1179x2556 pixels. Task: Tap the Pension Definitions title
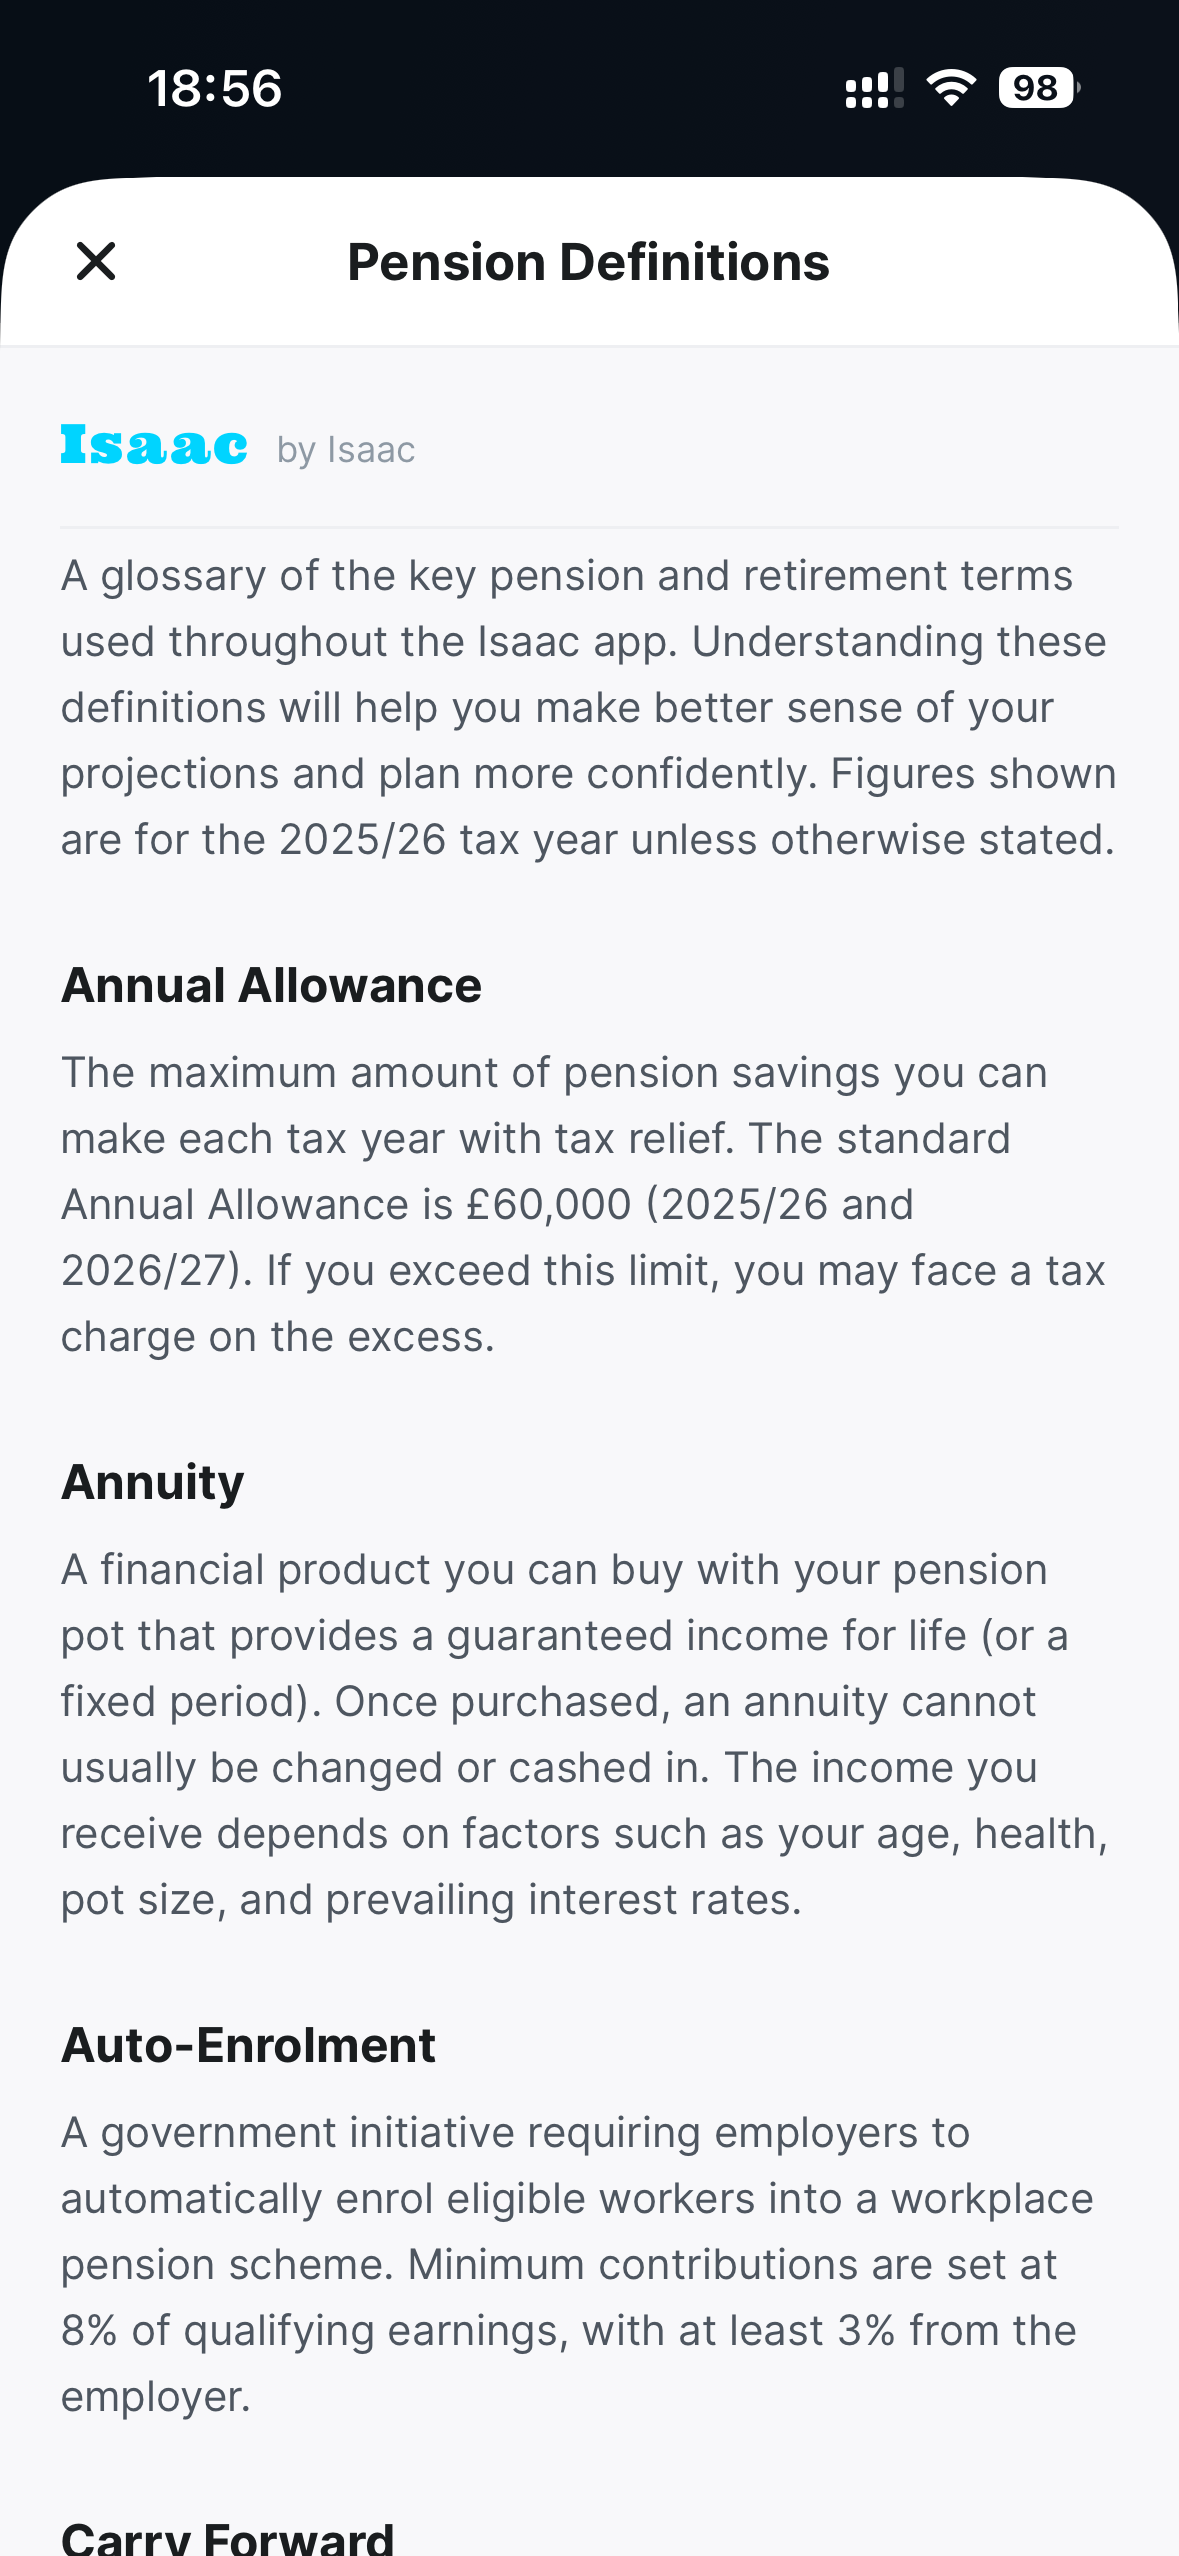588,262
